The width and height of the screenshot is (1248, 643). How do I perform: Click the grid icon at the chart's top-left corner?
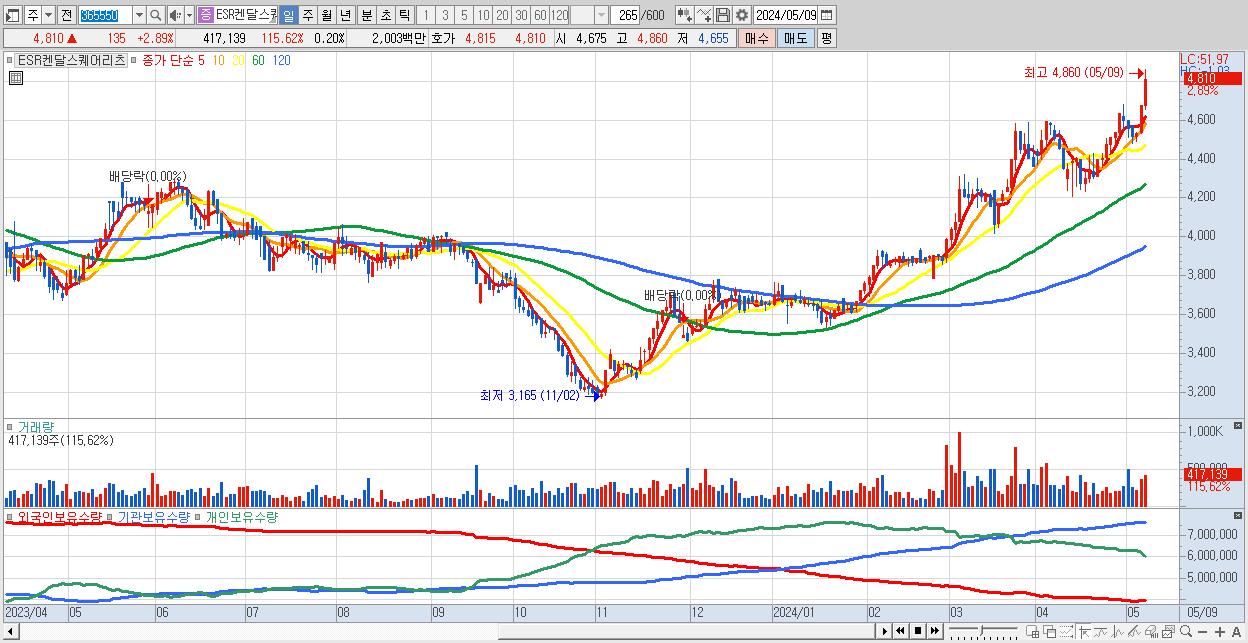[14, 78]
